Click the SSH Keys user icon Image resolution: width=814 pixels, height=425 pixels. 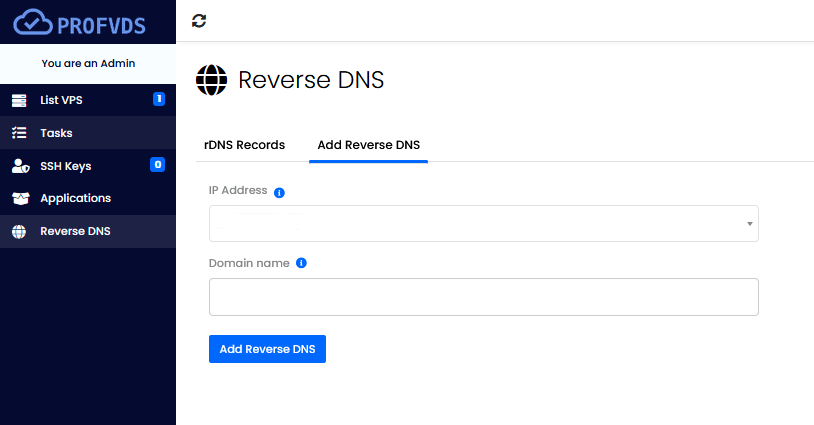pyautogui.click(x=20, y=166)
